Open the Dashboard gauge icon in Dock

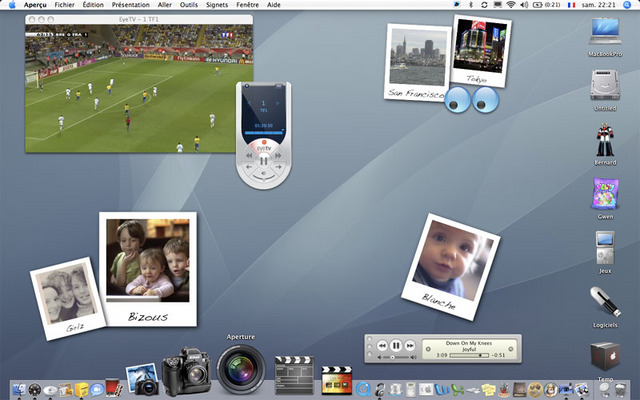point(35,389)
